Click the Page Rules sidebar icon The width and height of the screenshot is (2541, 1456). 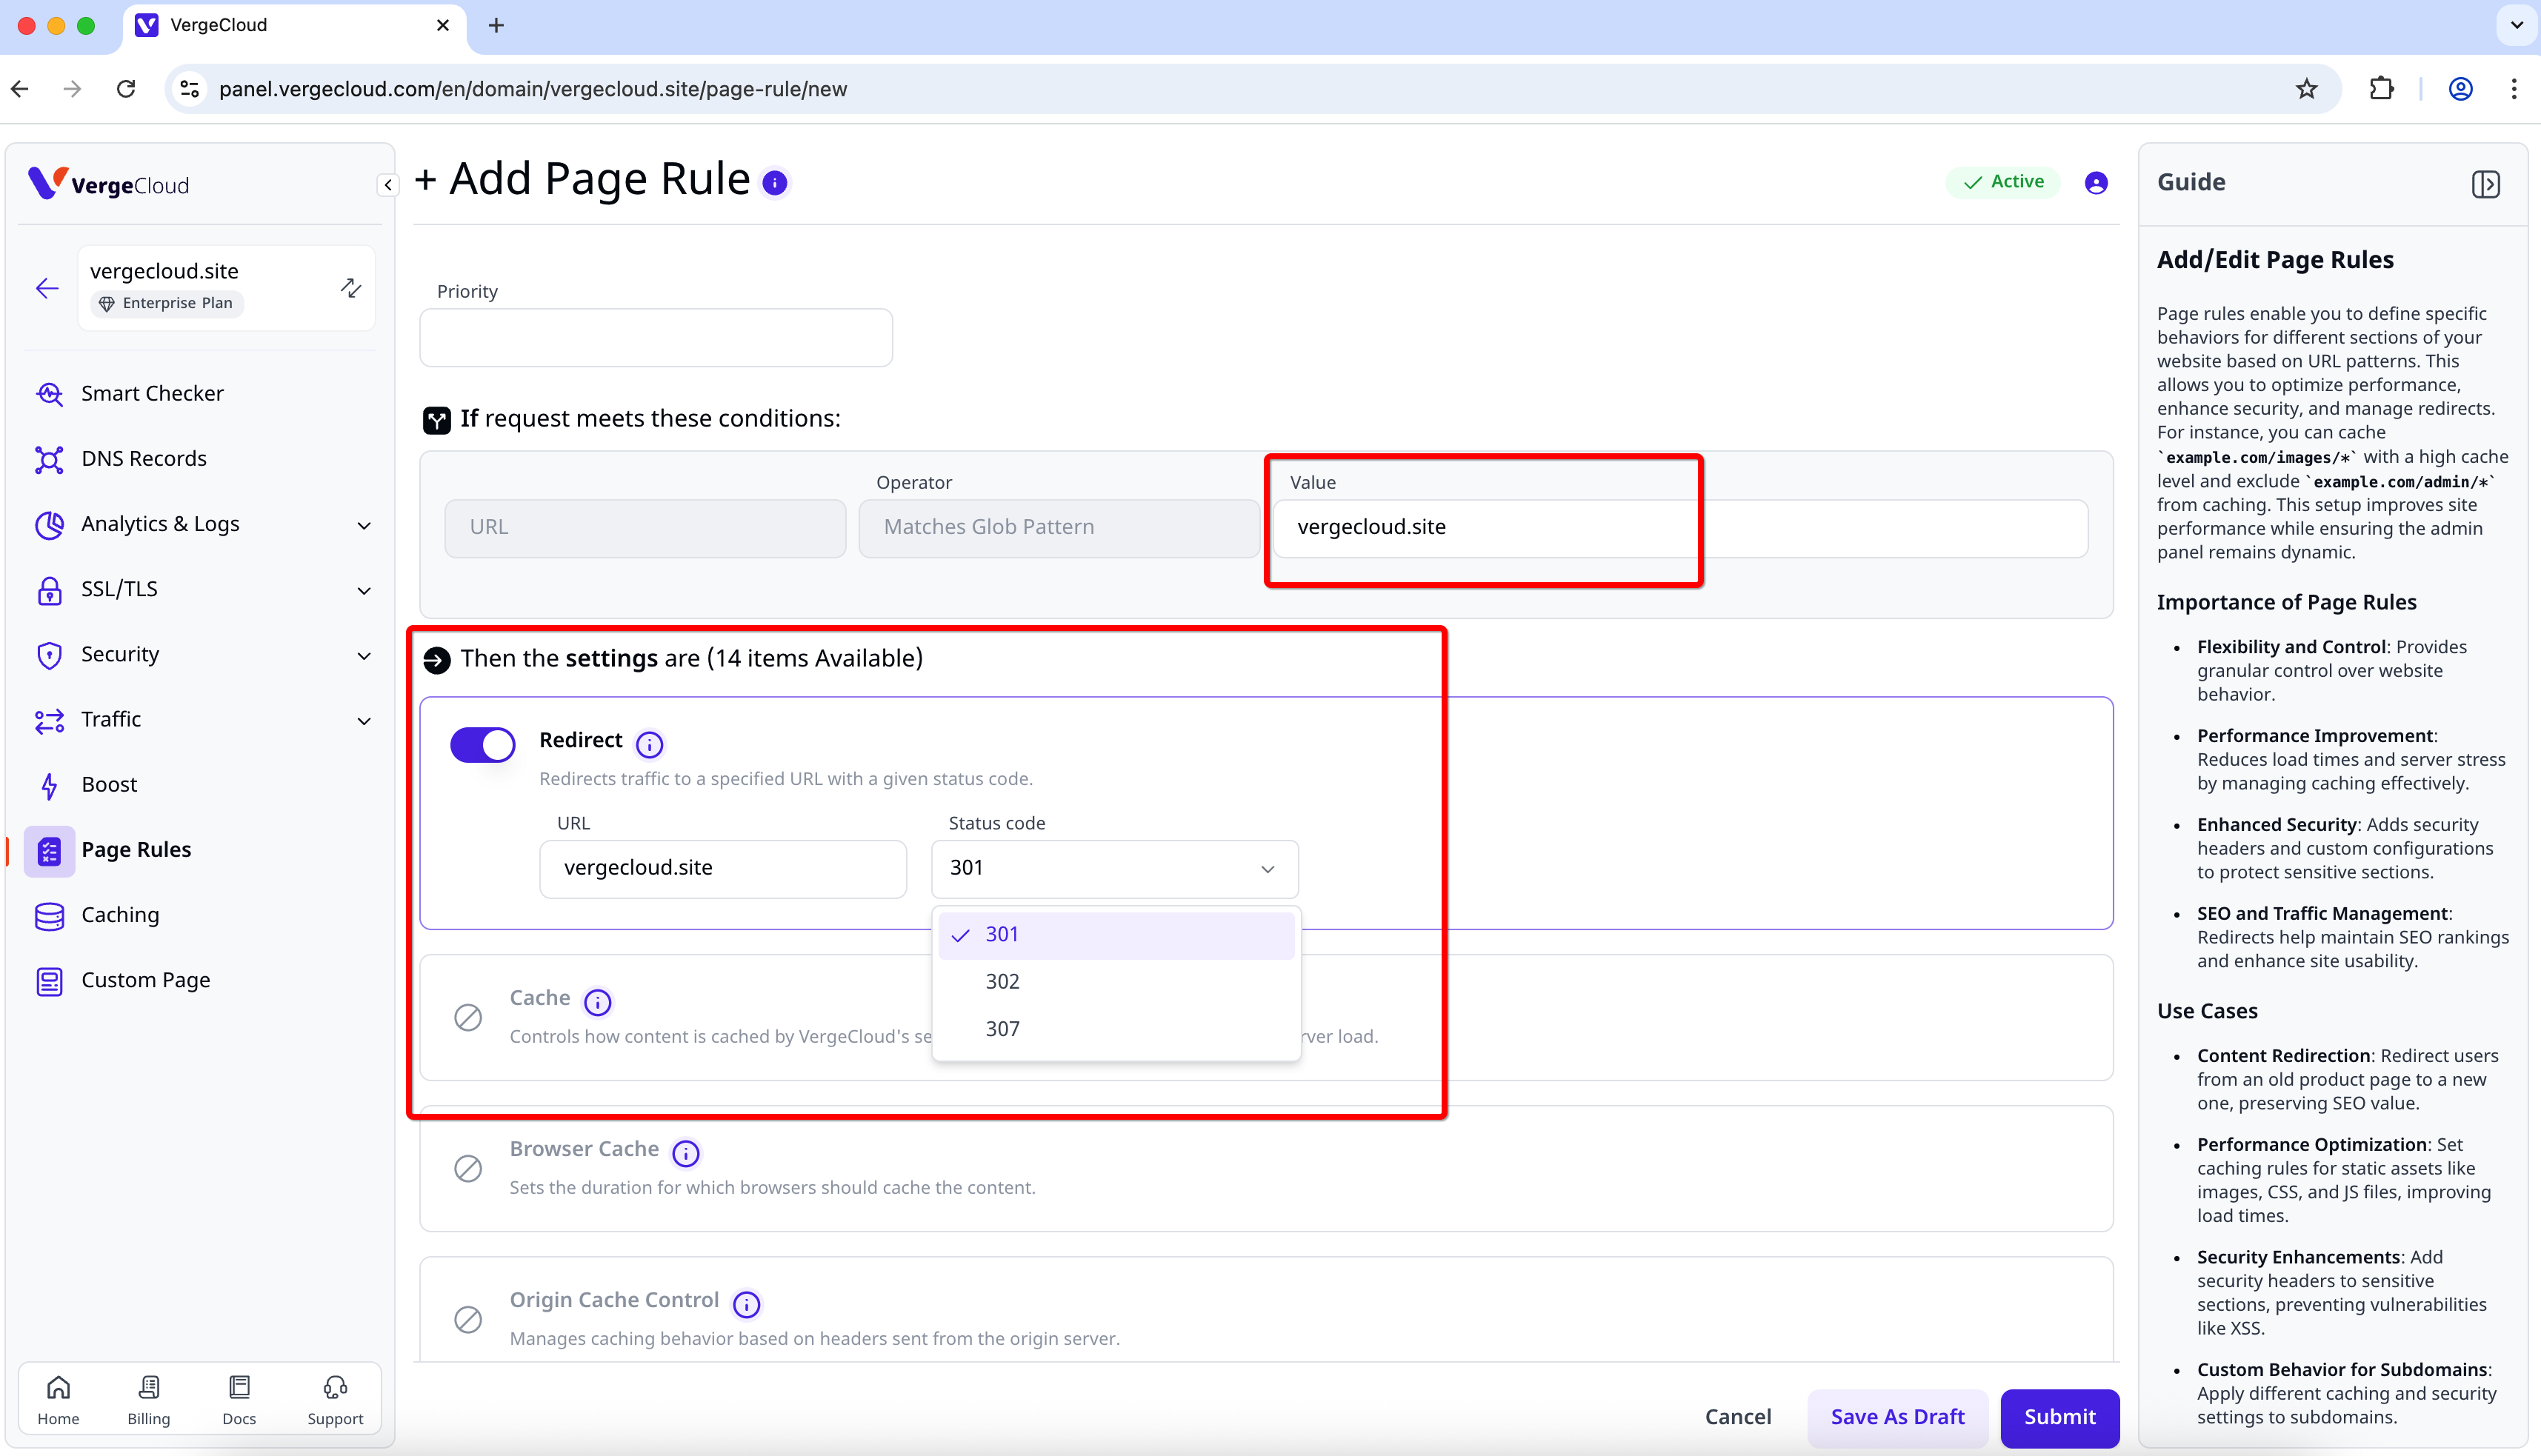[49, 851]
